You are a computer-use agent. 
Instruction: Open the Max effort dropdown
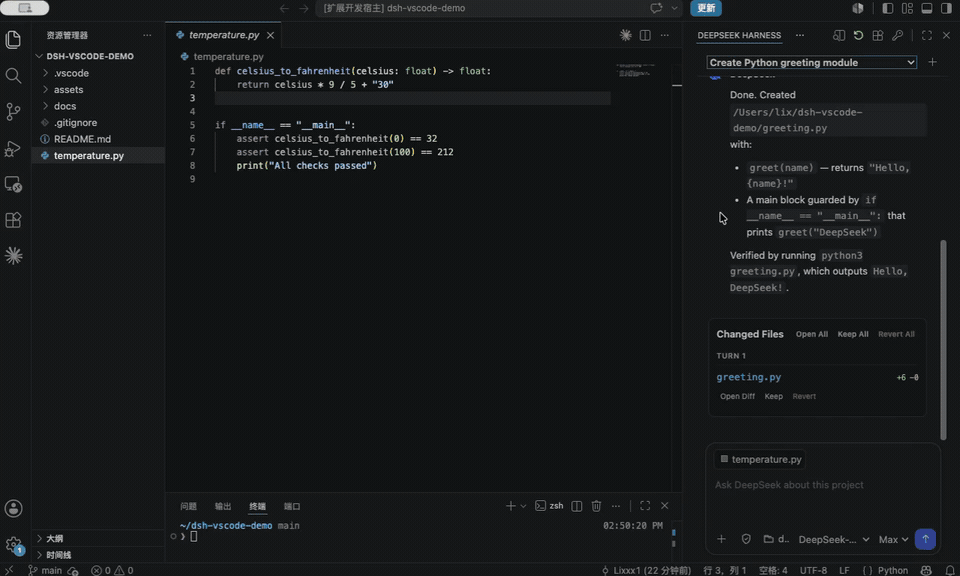tap(893, 539)
